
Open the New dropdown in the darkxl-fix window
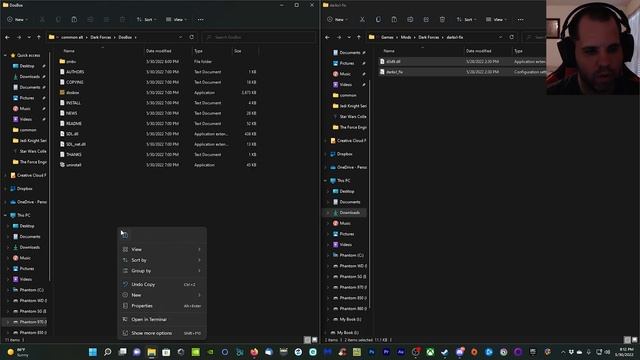tap(337, 20)
